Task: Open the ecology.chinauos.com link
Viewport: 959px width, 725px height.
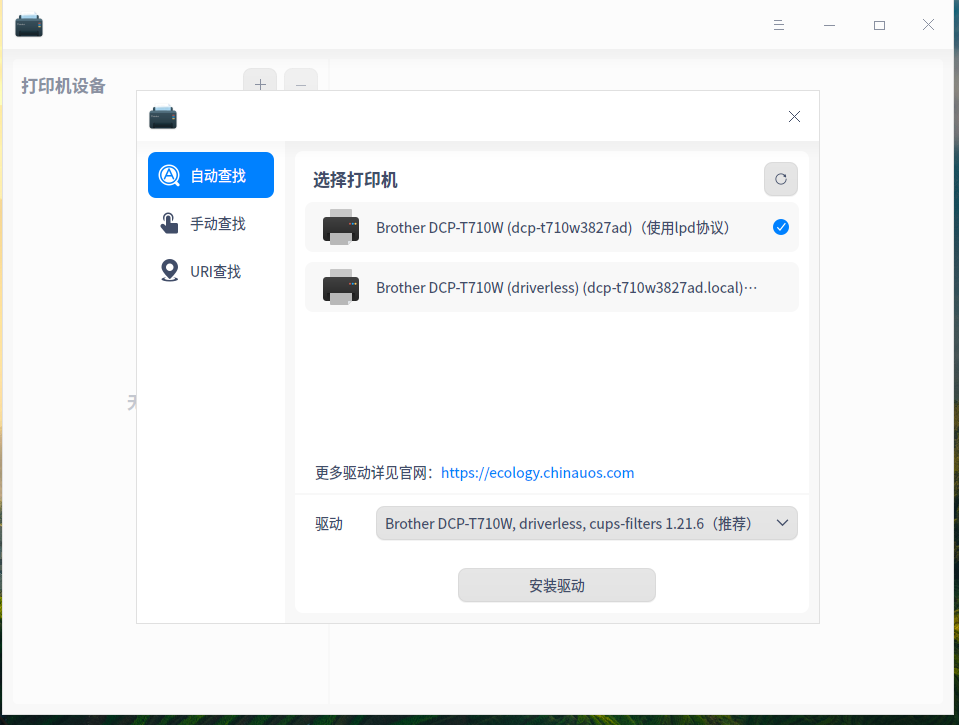Action: coord(537,473)
